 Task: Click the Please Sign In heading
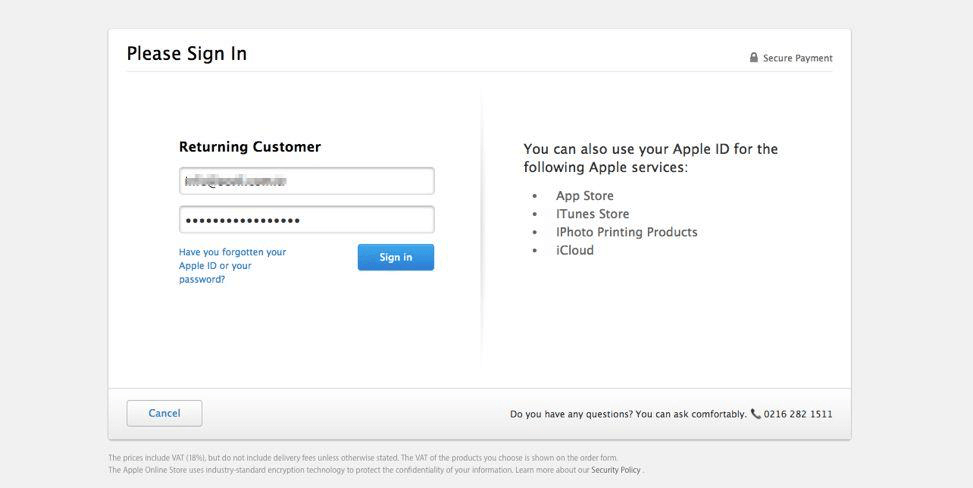tap(187, 54)
